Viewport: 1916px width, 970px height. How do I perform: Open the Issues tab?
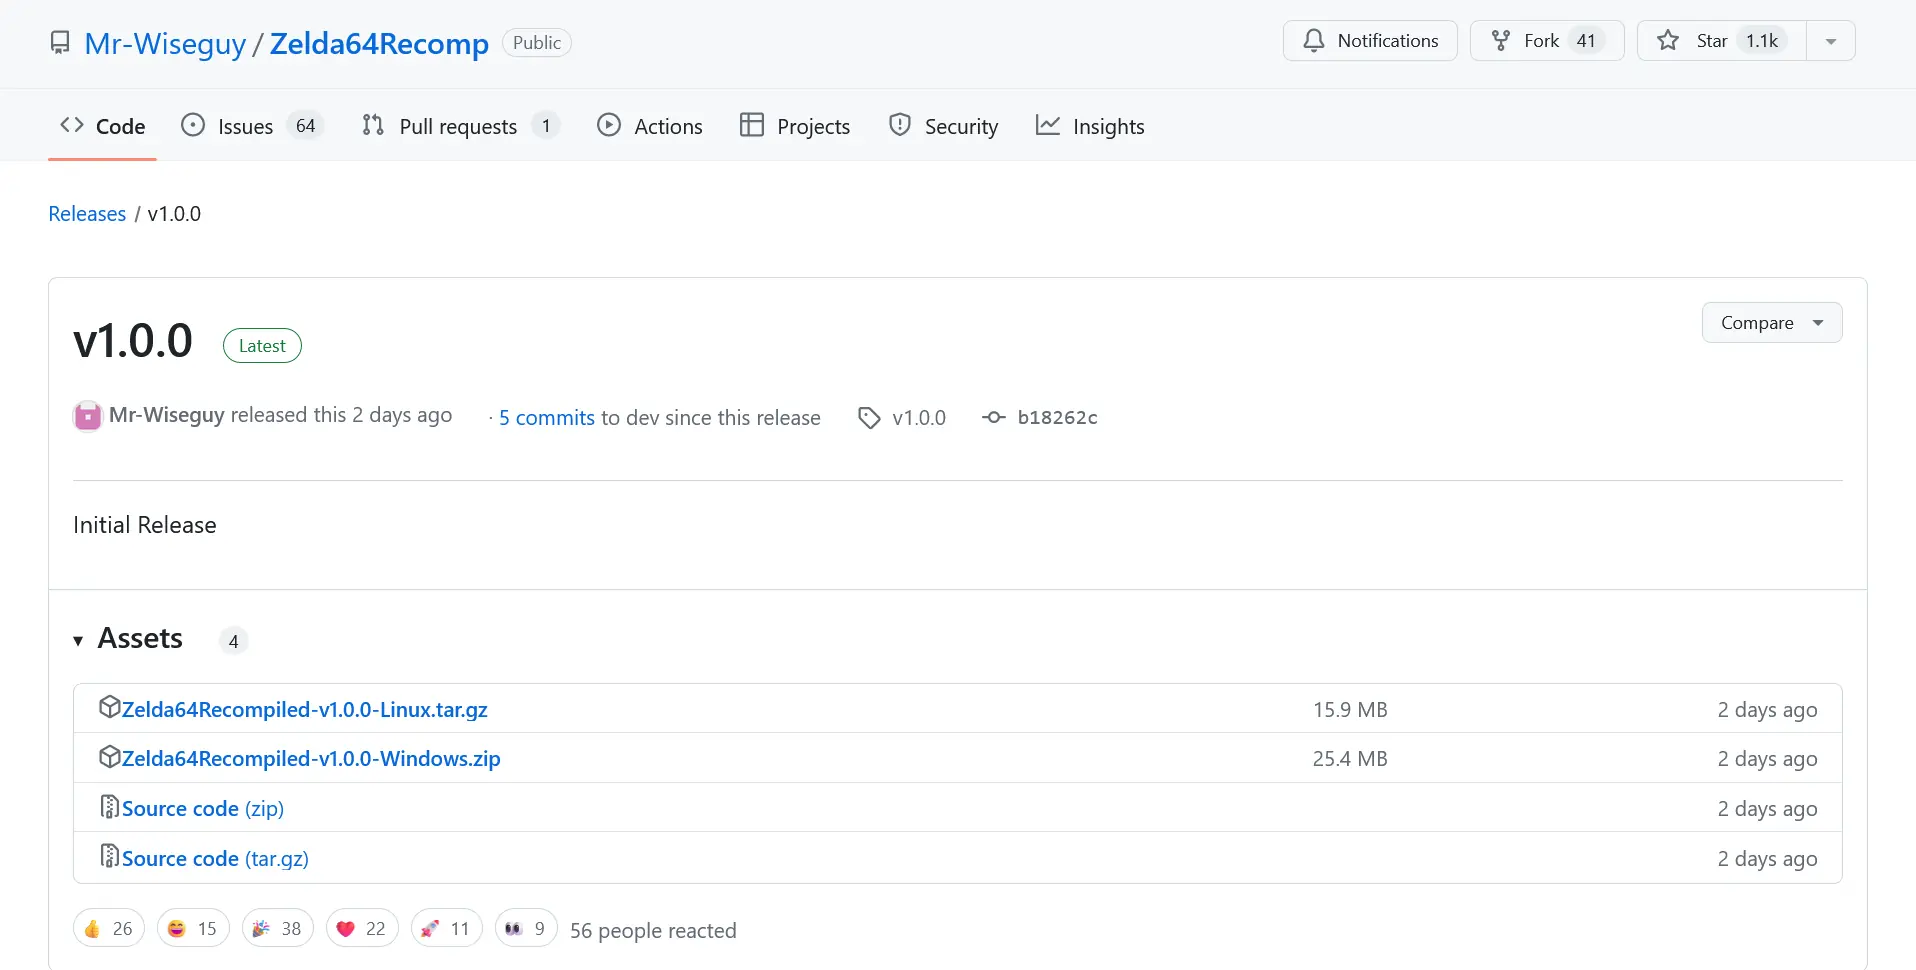[252, 126]
